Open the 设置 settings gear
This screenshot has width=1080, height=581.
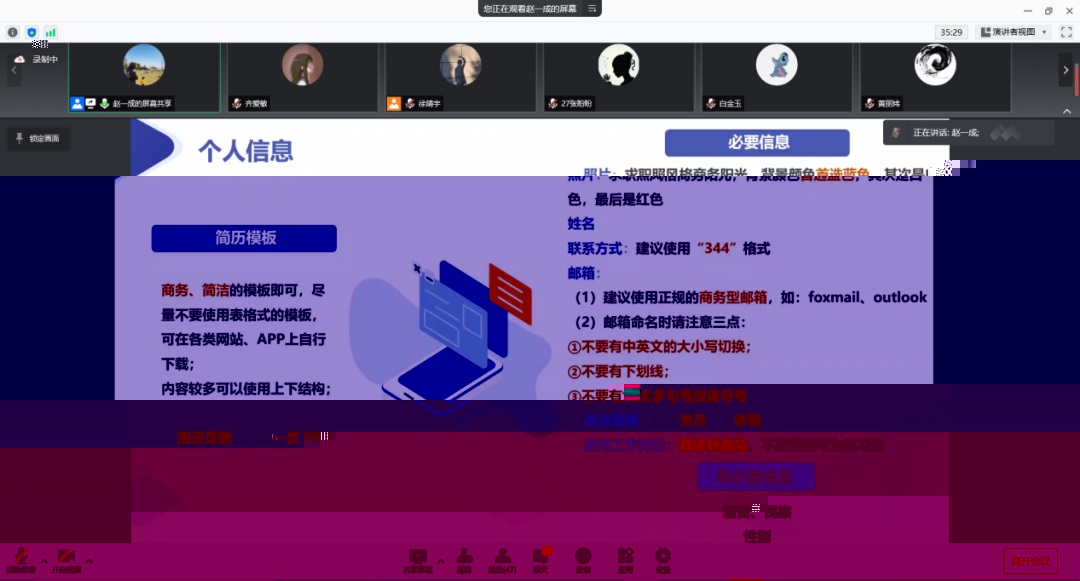[663, 560]
